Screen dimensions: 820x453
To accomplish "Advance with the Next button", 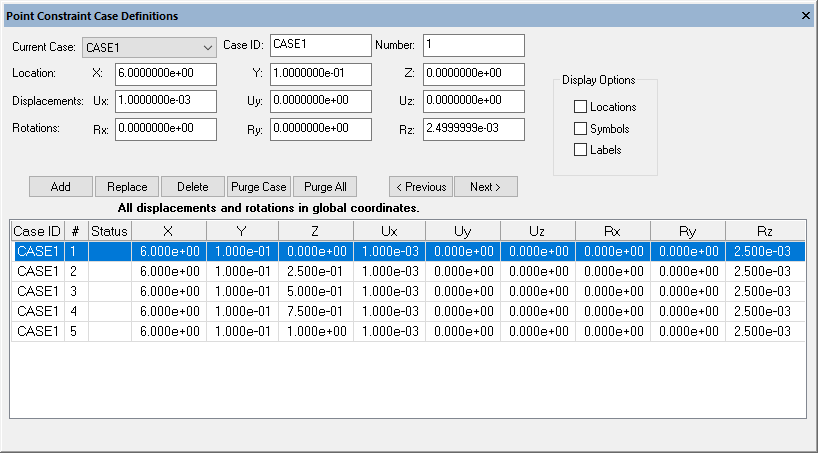I will click(485, 187).
